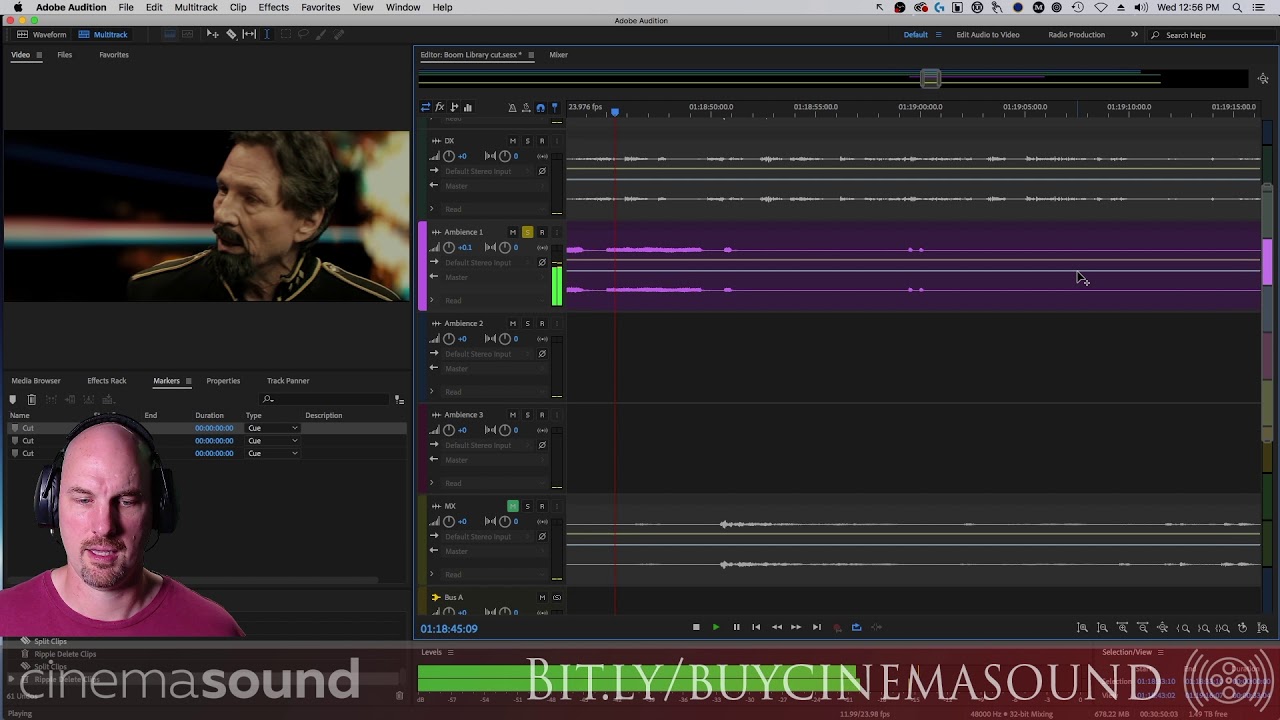Unsolo the Ambience 1 track
This screenshot has width=1280, height=720.
527,232
